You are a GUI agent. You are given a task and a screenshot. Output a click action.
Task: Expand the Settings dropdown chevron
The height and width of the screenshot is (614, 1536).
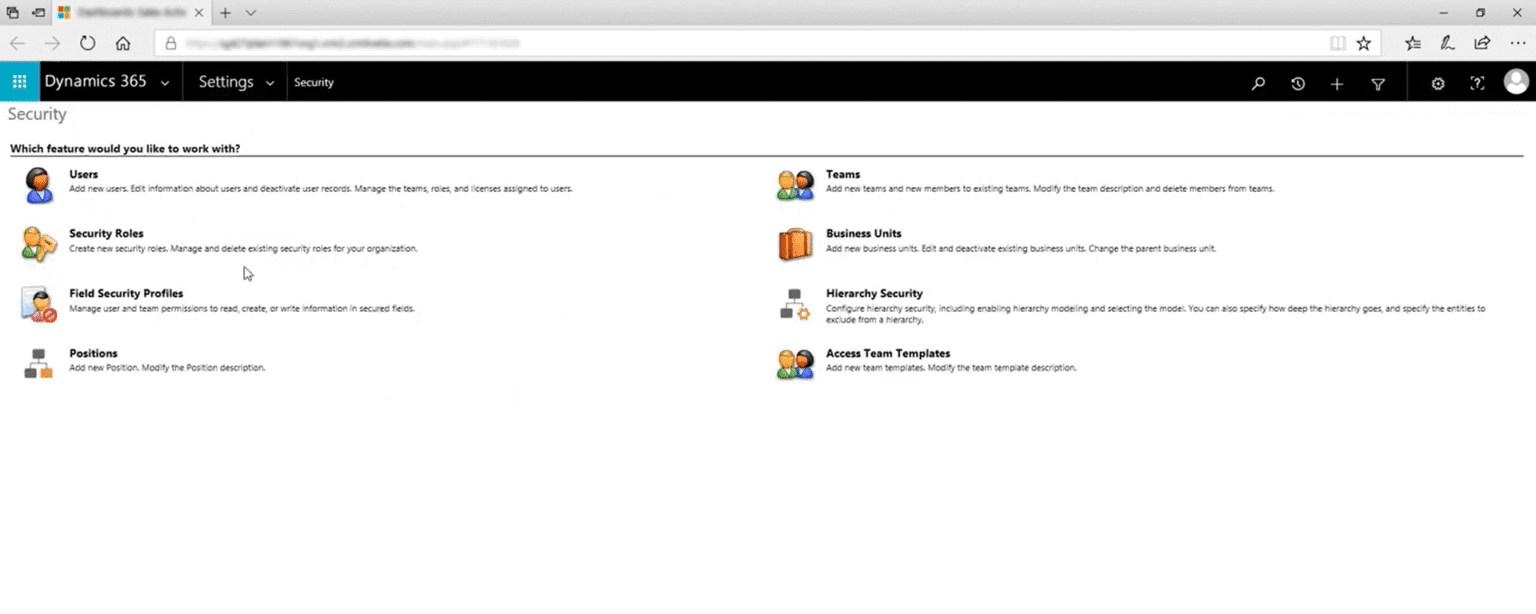(270, 83)
